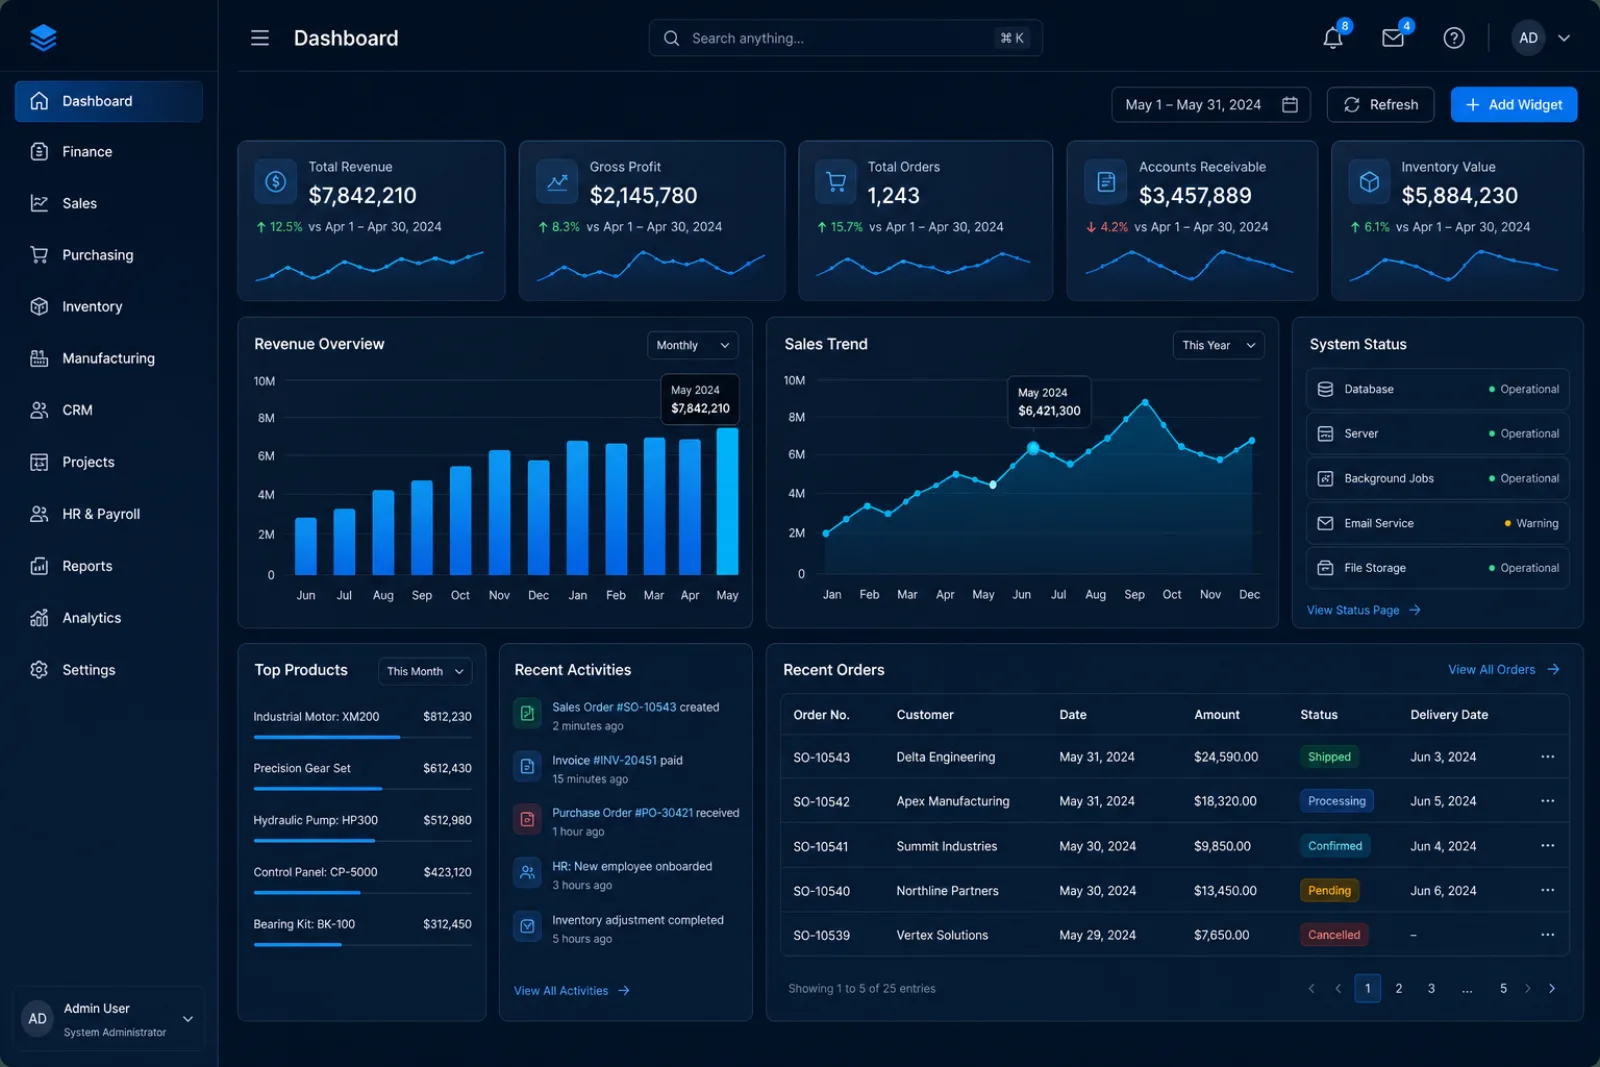Click the Inventory adjustment activity icon
Screen dimensions: 1600x1067
(527, 927)
